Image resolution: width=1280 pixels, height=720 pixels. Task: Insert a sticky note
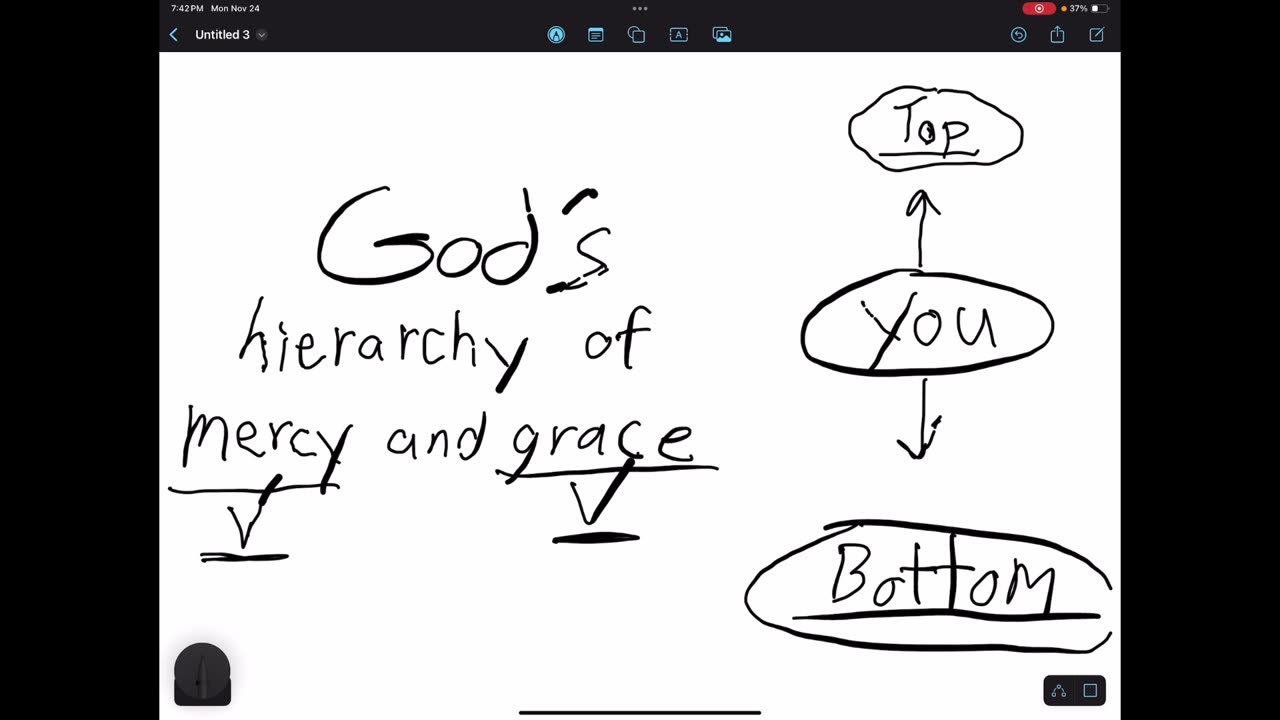pos(596,35)
